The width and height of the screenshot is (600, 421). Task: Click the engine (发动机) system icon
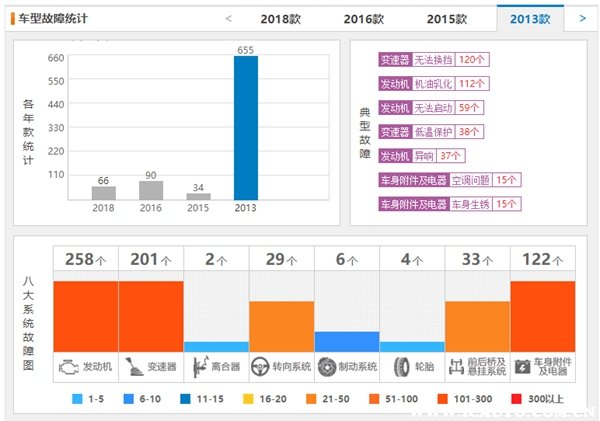point(67,367)
